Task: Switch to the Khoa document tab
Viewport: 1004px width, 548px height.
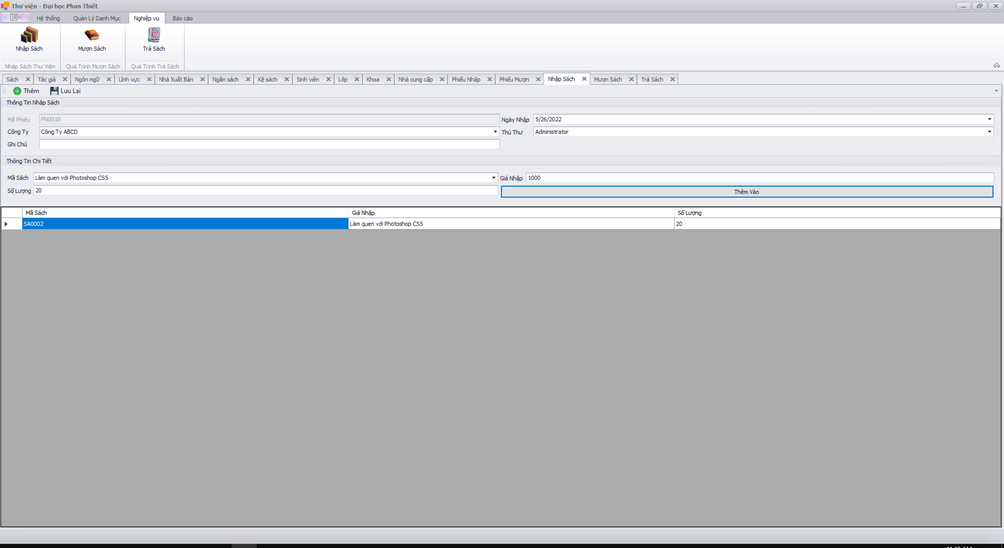Action: click(x=373, y=79)
